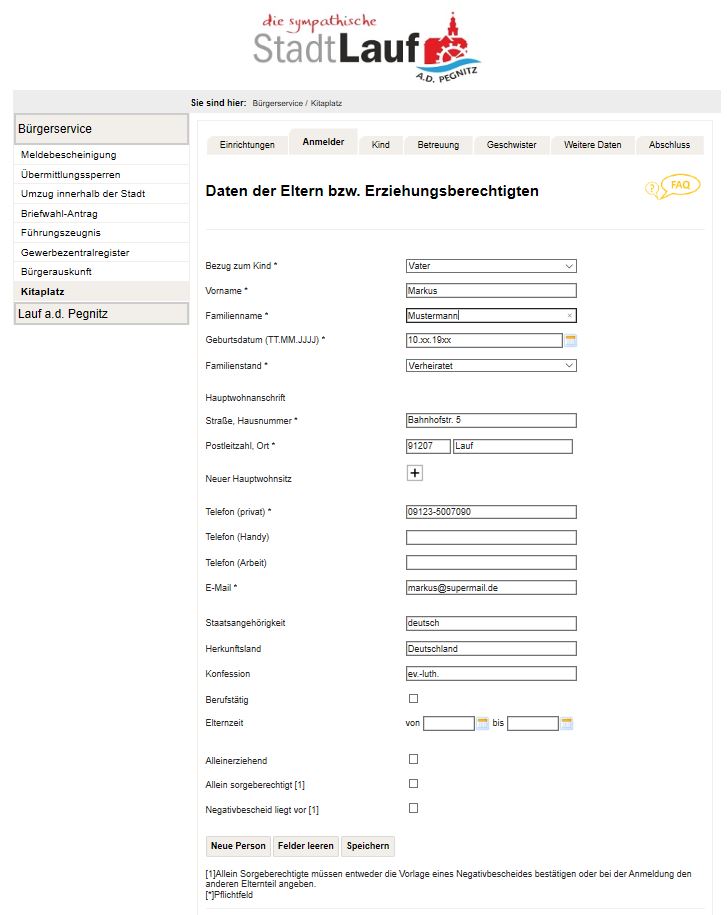The height and width of the screenshot is (915, 727).
Task: Click the Stadt Lauf logo
Action: [366, 47]
